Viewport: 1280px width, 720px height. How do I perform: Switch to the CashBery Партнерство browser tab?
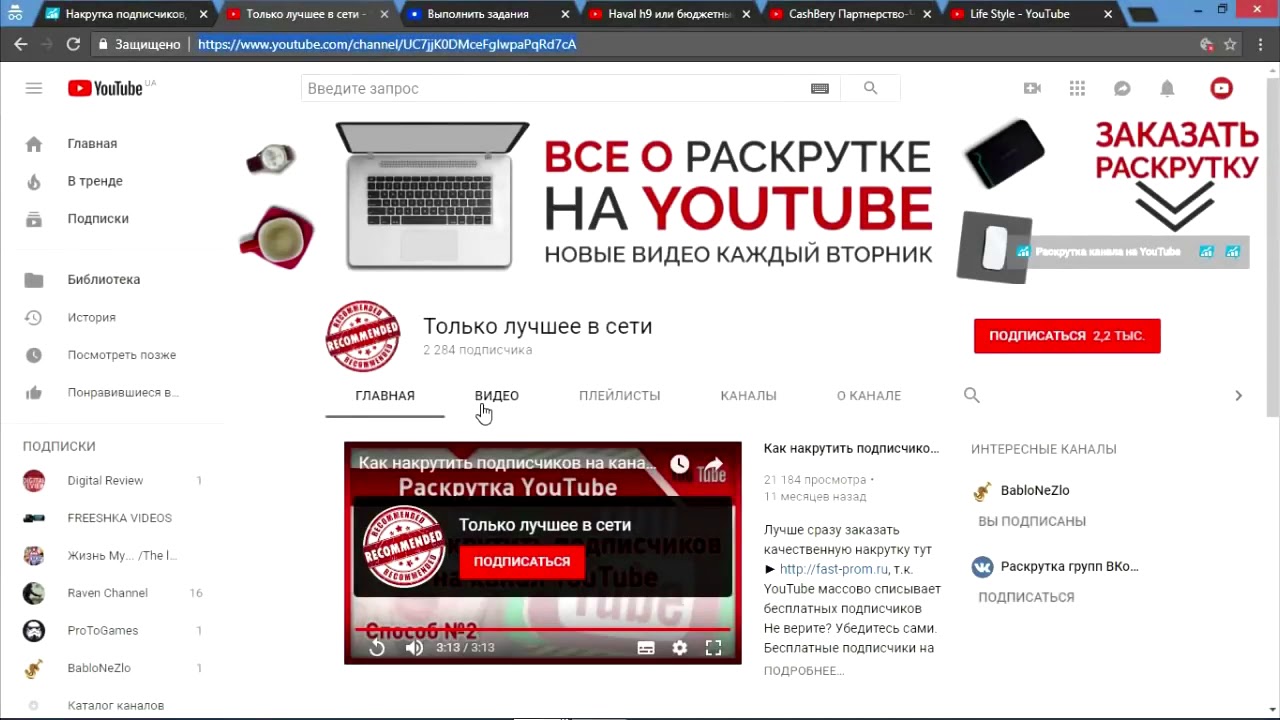coord(849,14)
